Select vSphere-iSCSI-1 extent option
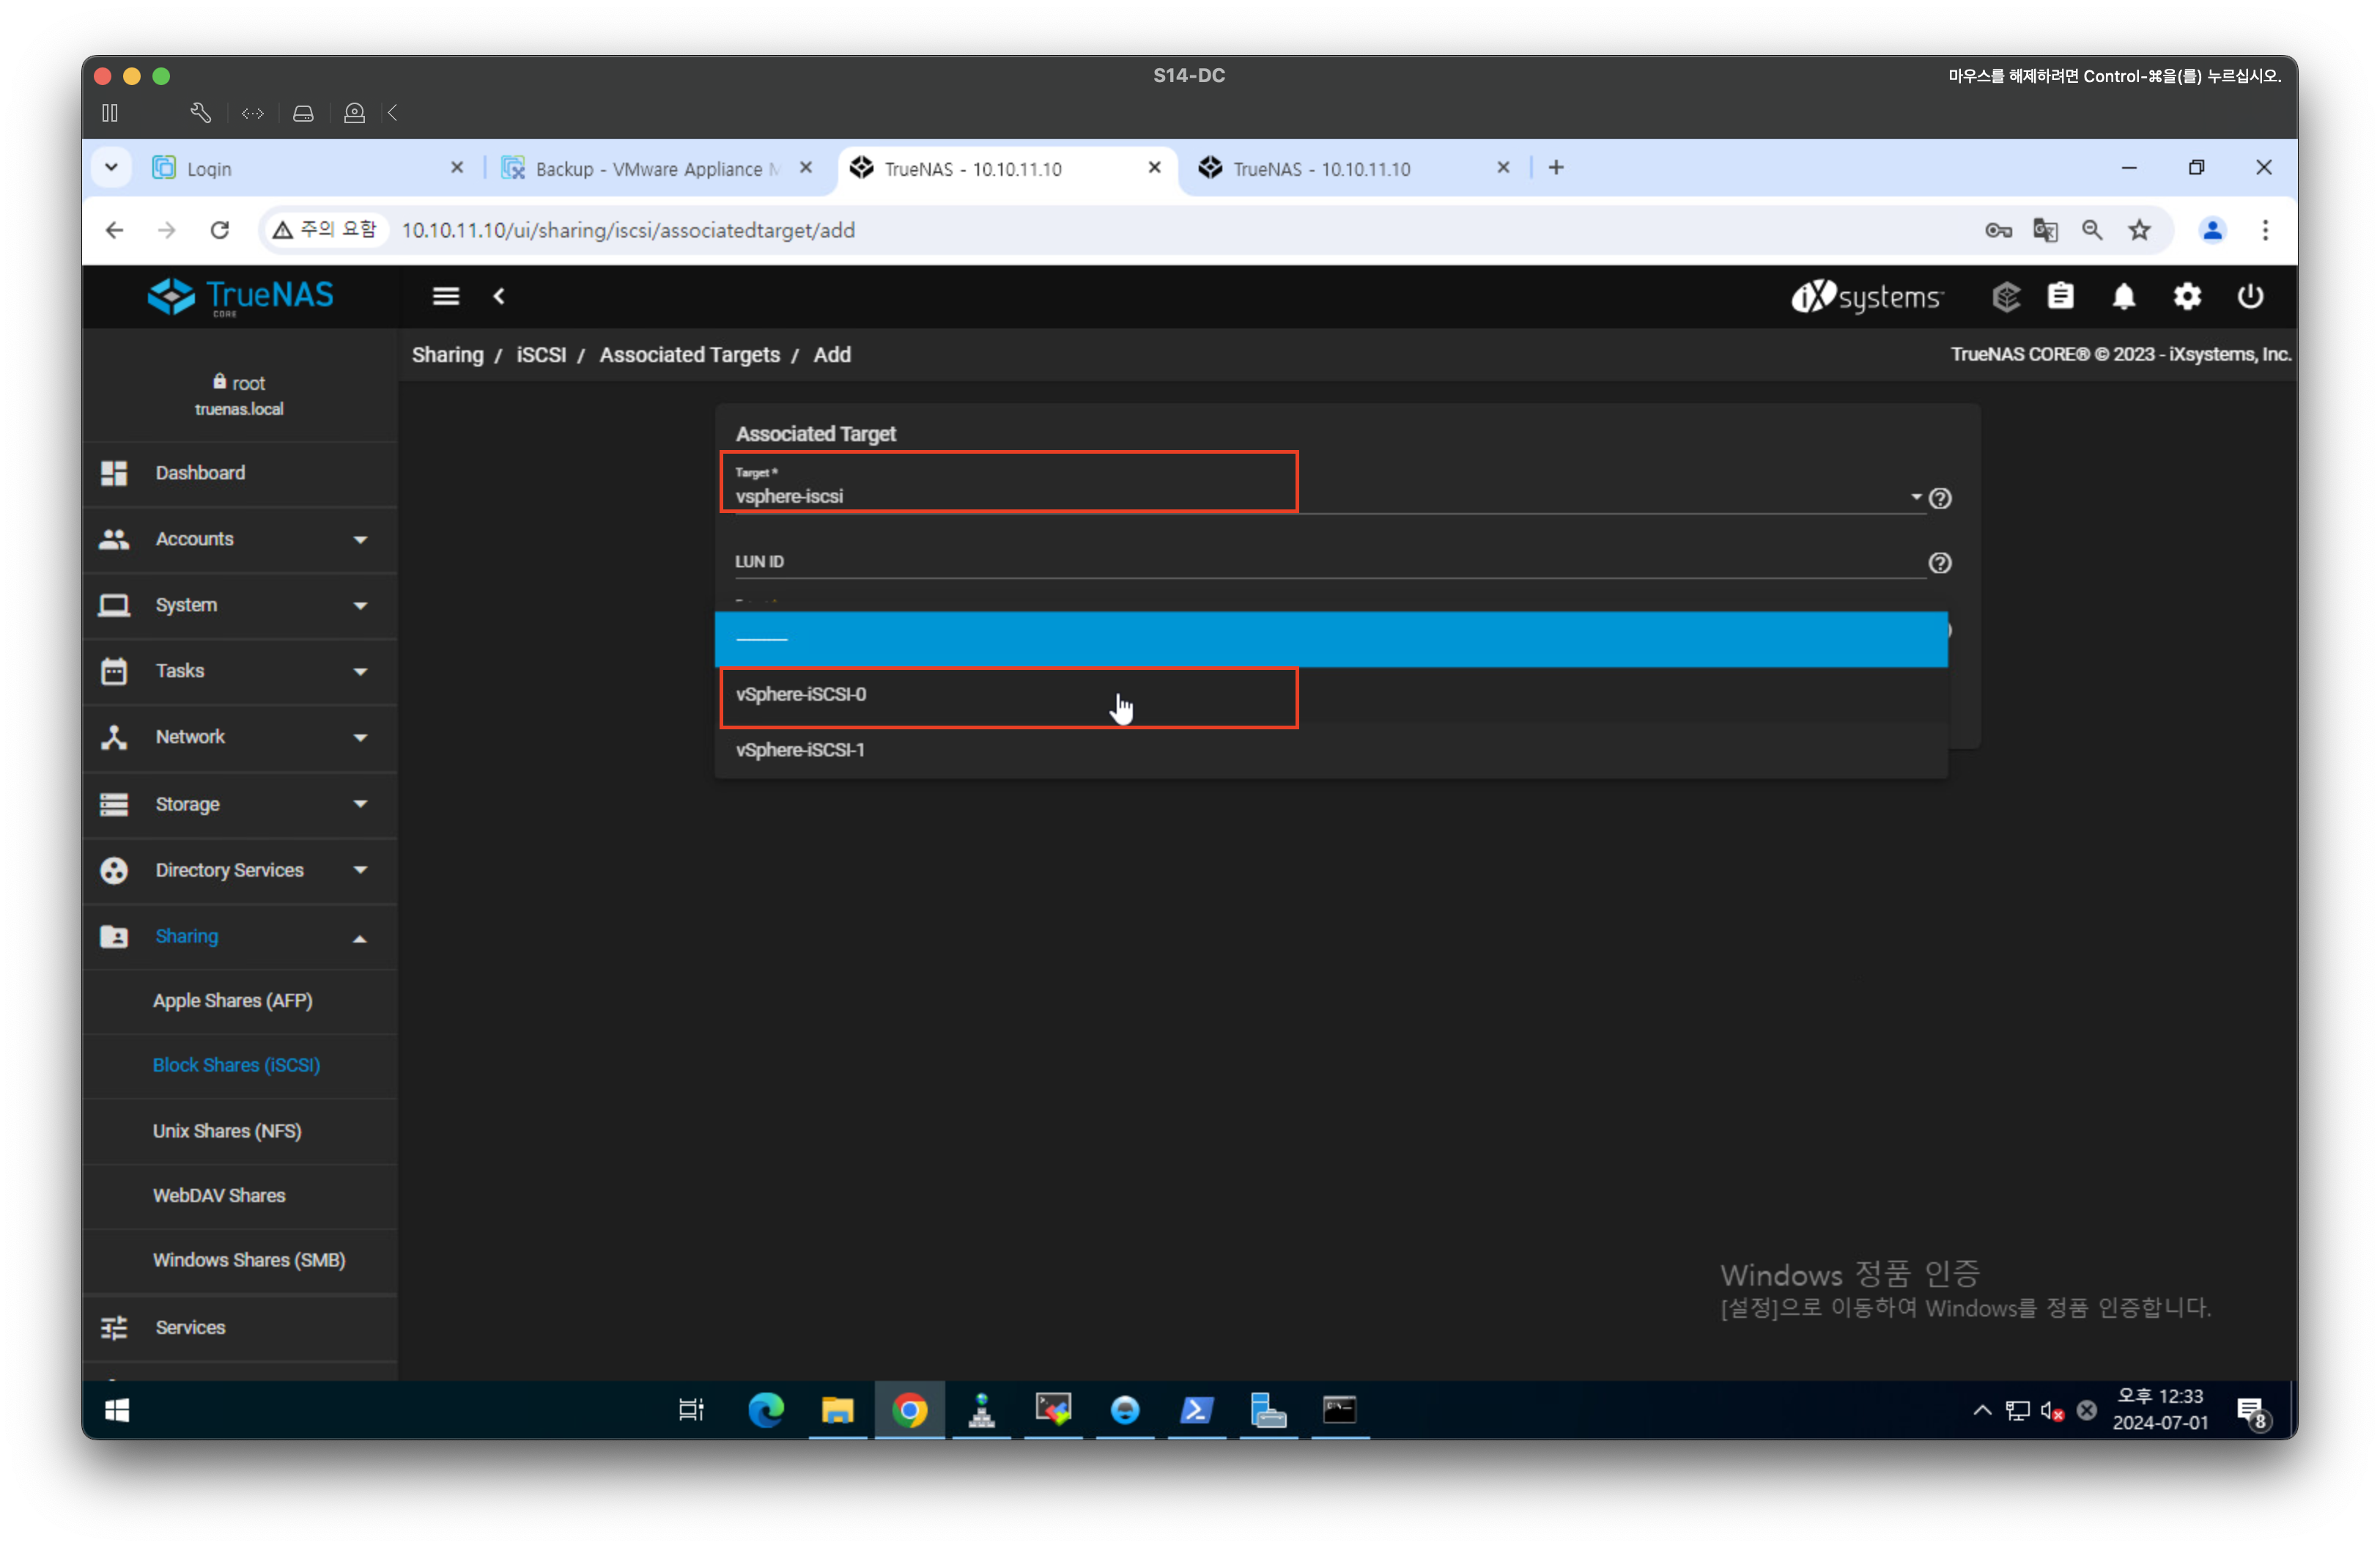This screenshot has width=2380, height=1548. 801,750
